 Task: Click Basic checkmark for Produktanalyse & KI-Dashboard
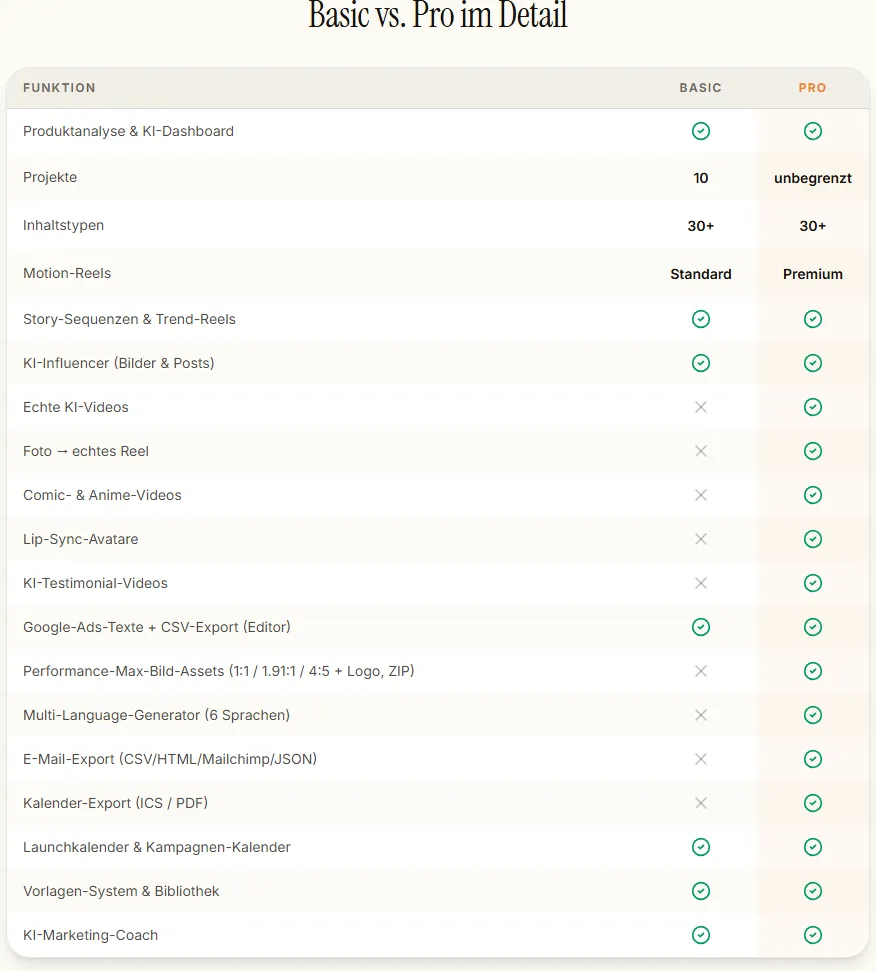pos(701,131)
